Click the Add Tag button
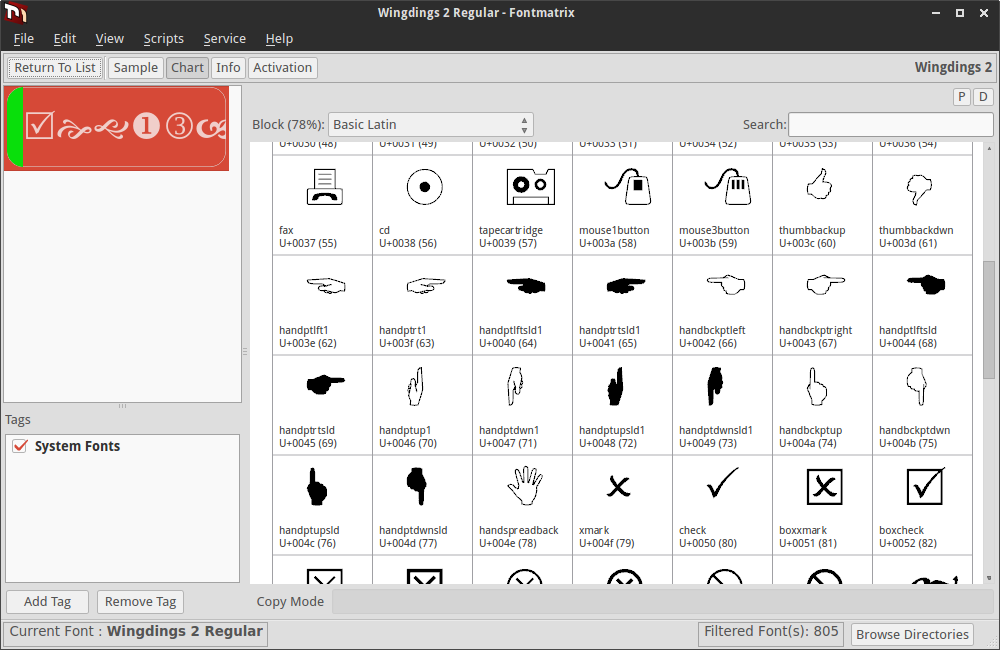1000x650 pixels. click(x=47, y=602)
